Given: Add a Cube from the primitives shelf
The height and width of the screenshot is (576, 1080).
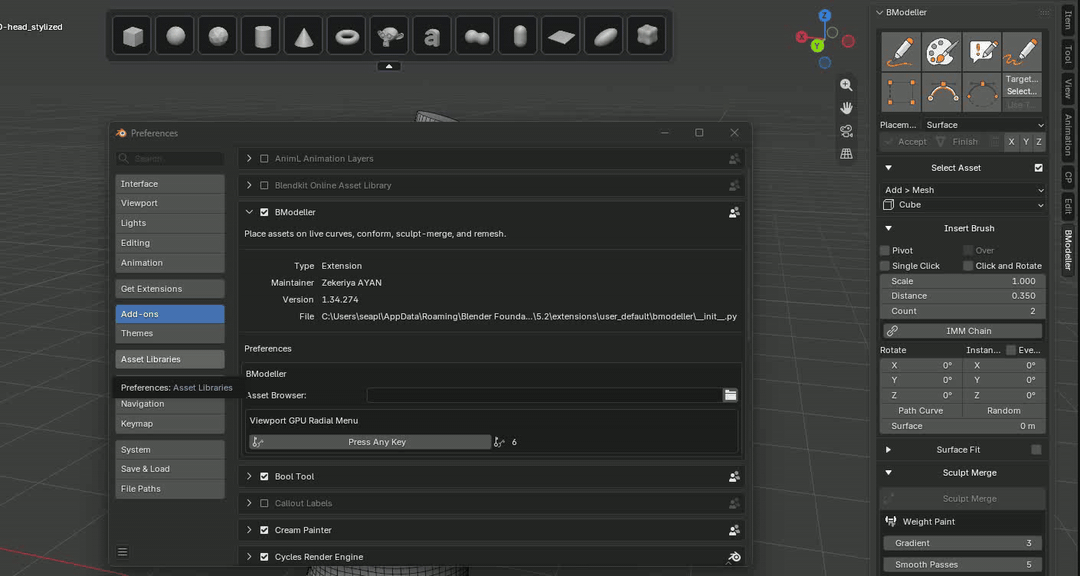Looking at the screenshot, I should click(132, 36).
